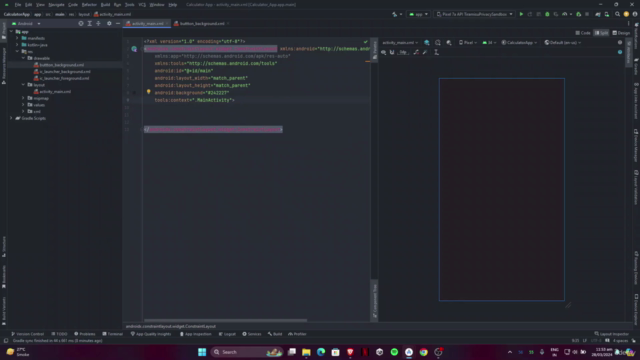Image resolution: width=640 pixels, height=360 pixels.
Task: Collapse the layout folder
Action: (23, 85)
